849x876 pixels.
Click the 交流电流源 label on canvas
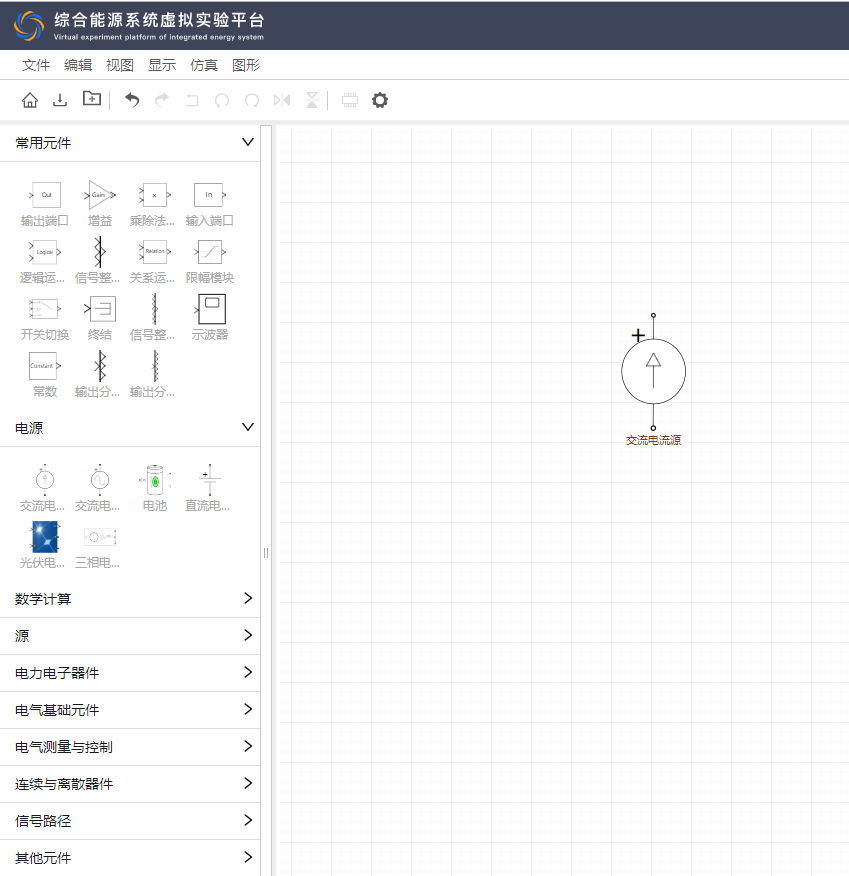coord(654,440)
